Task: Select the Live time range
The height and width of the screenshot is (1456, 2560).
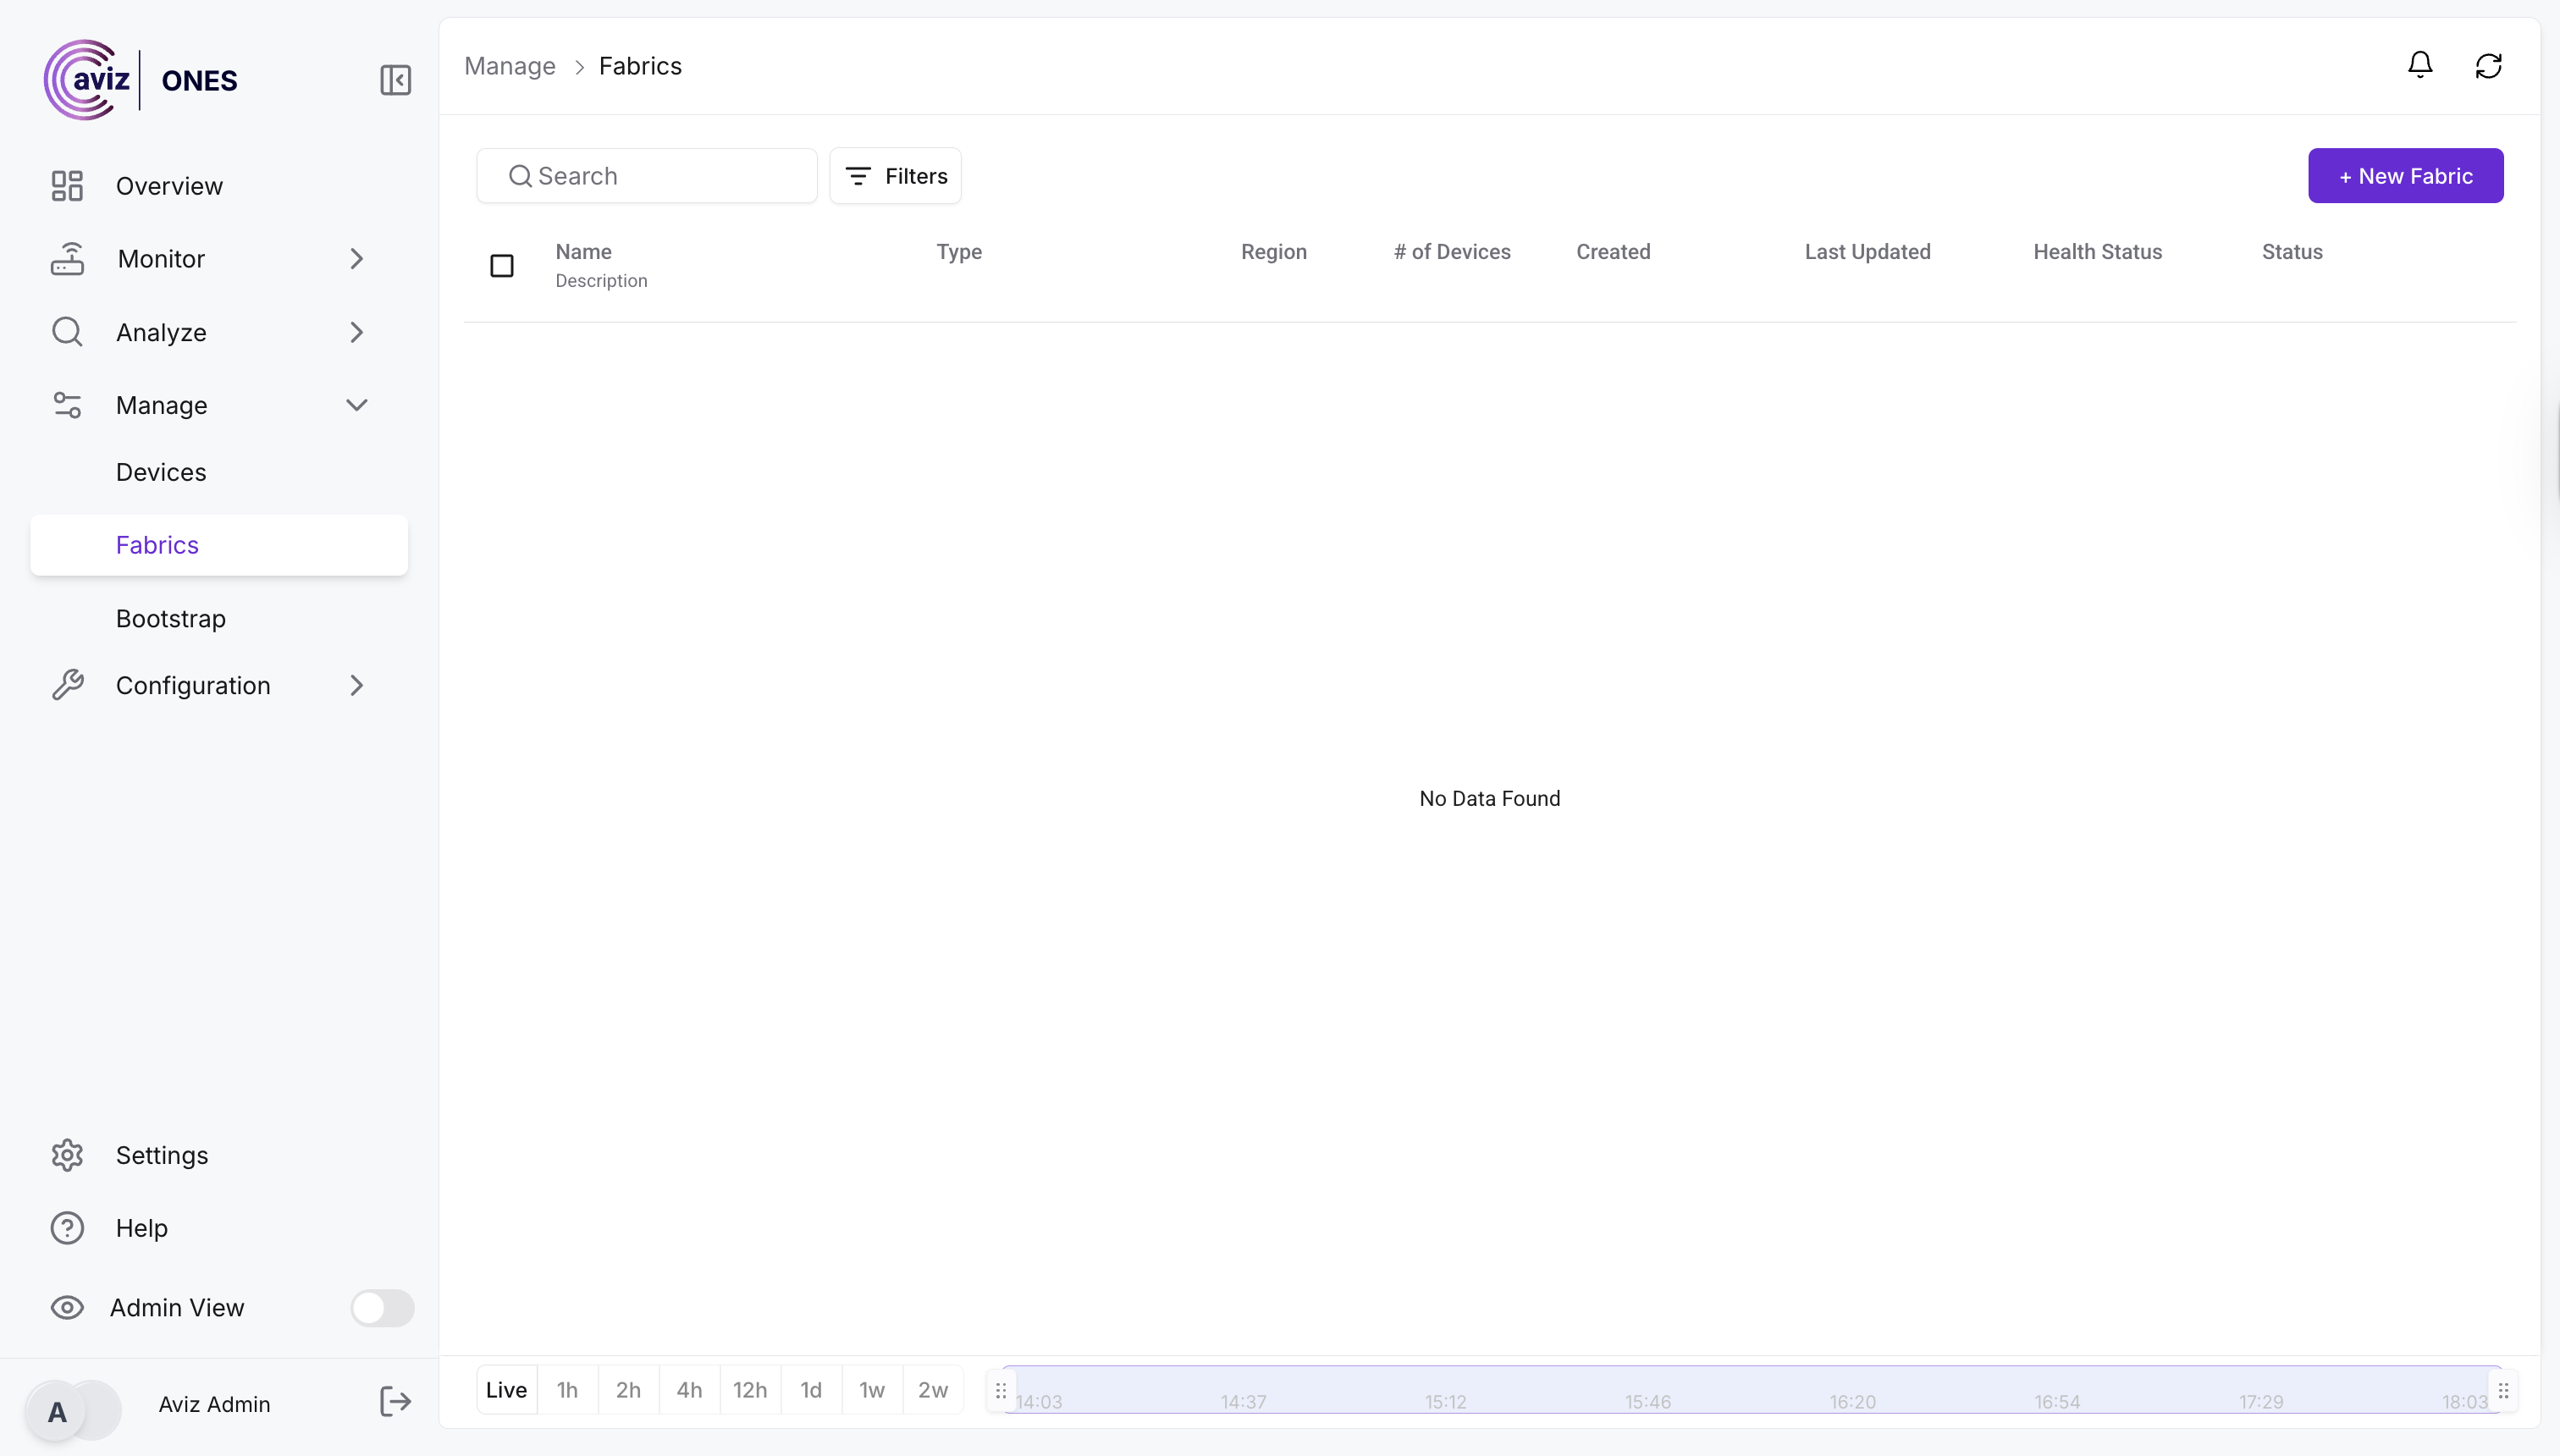Action: [x=506, y=1390]
